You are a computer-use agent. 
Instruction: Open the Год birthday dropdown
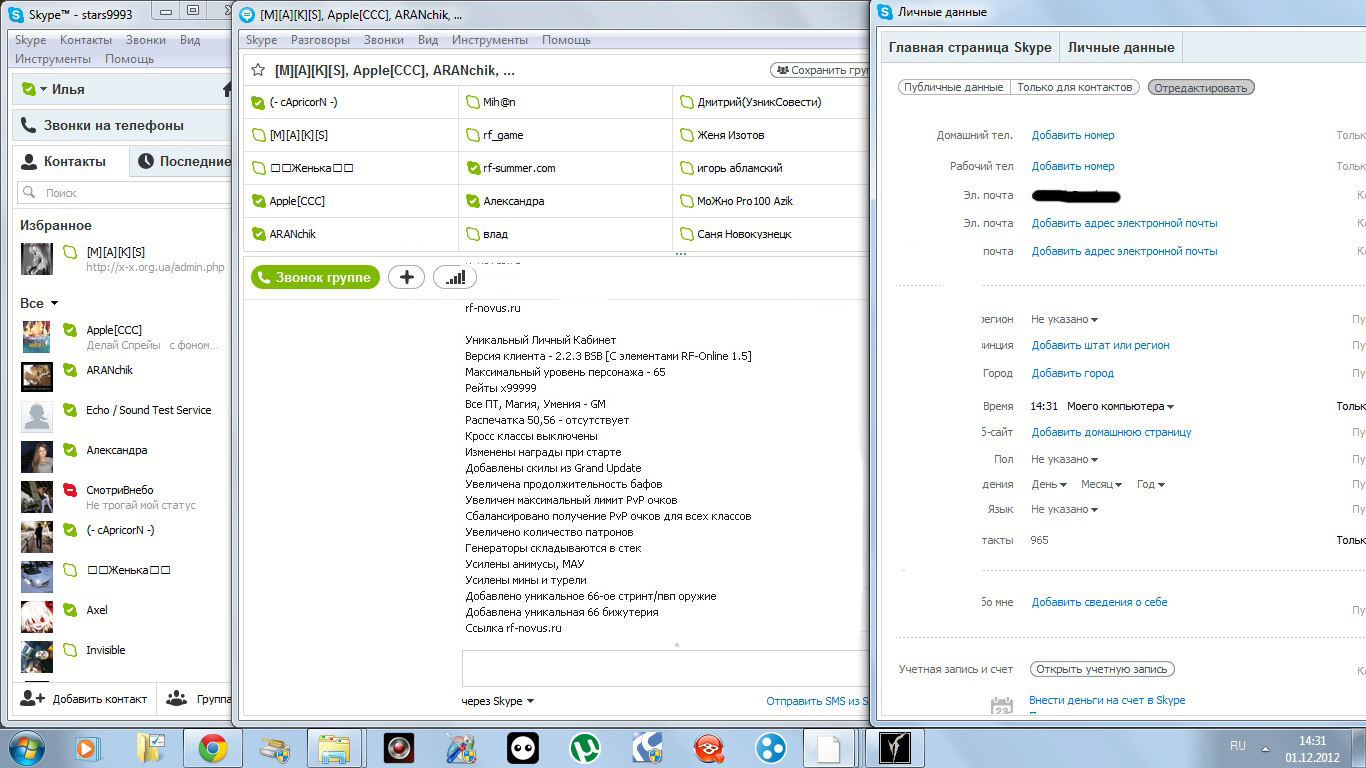coord(1151,484)
